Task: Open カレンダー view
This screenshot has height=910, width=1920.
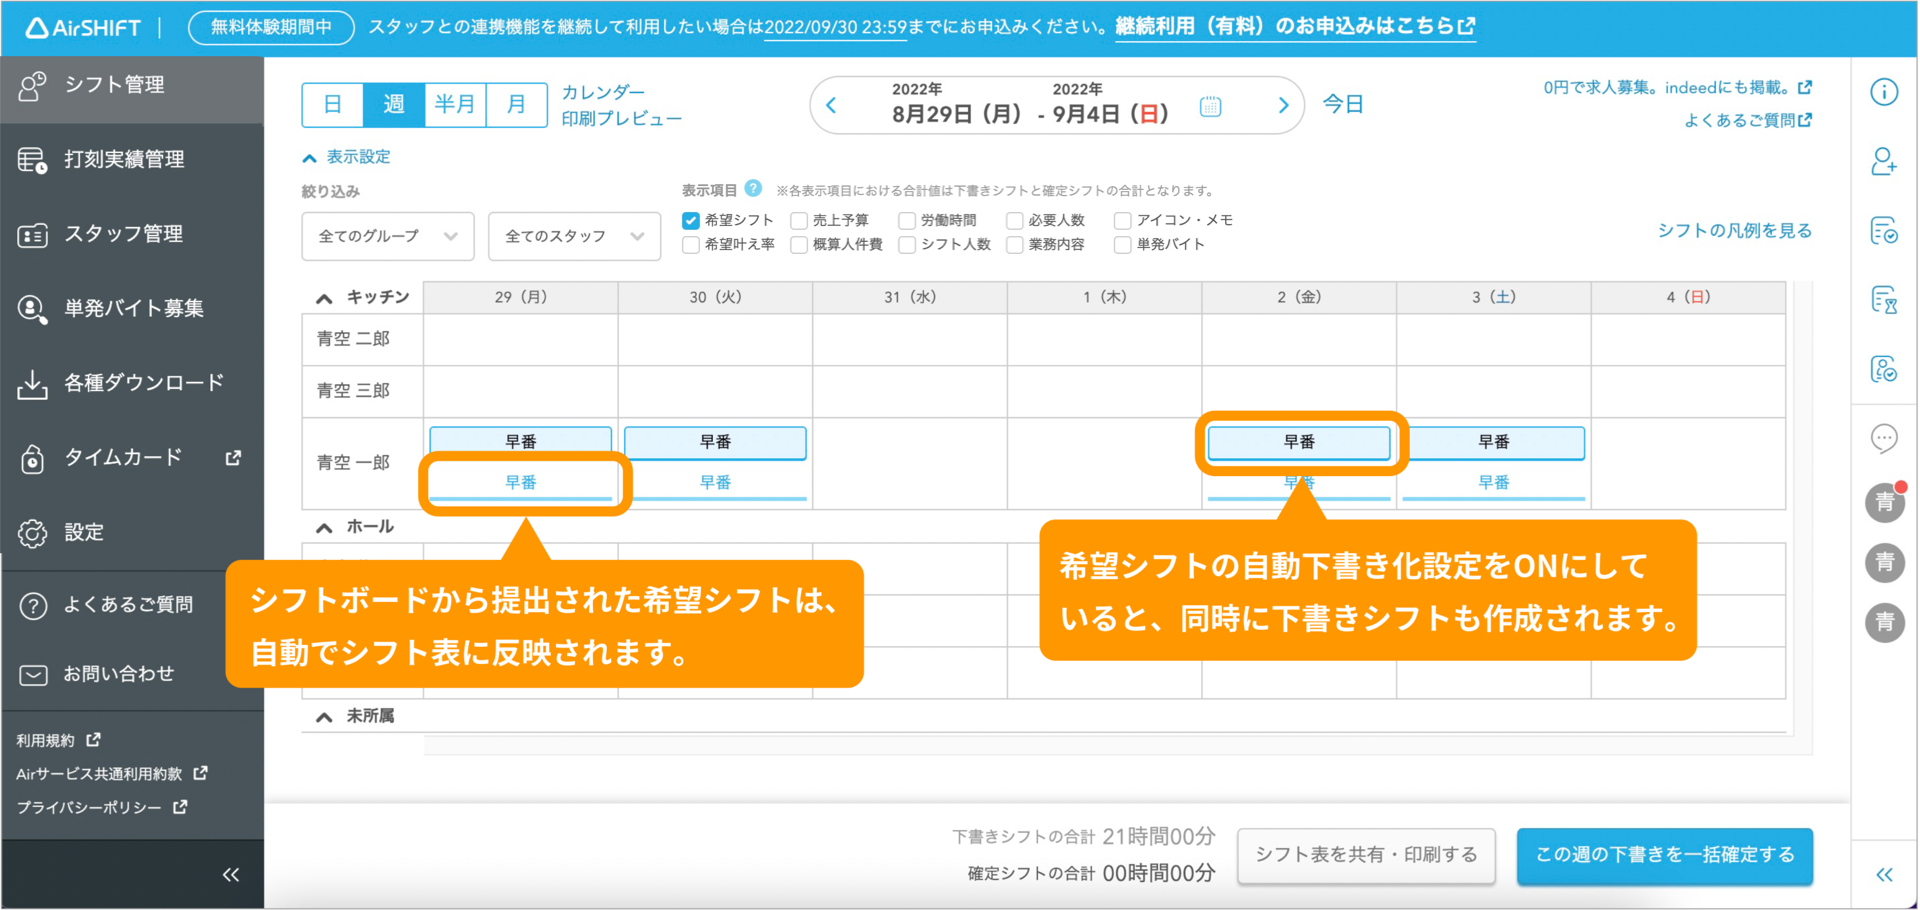Action: 603,92
